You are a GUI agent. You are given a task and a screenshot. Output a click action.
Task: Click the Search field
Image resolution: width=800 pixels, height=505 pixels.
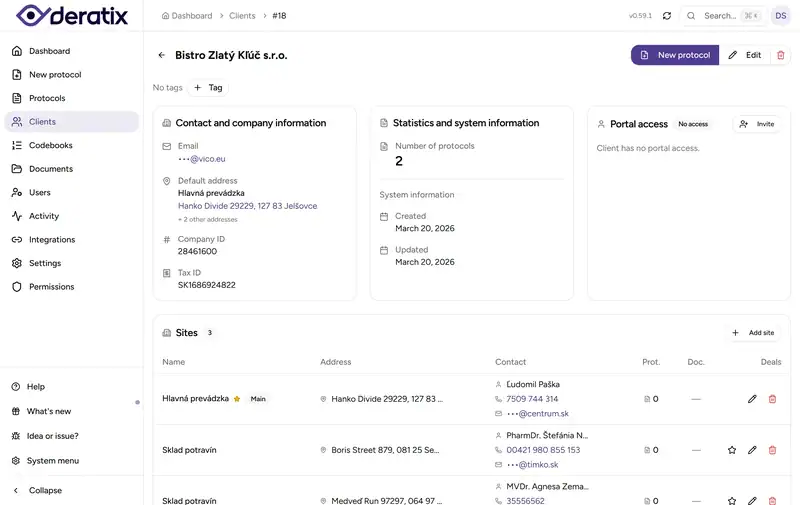coord(723,16)
